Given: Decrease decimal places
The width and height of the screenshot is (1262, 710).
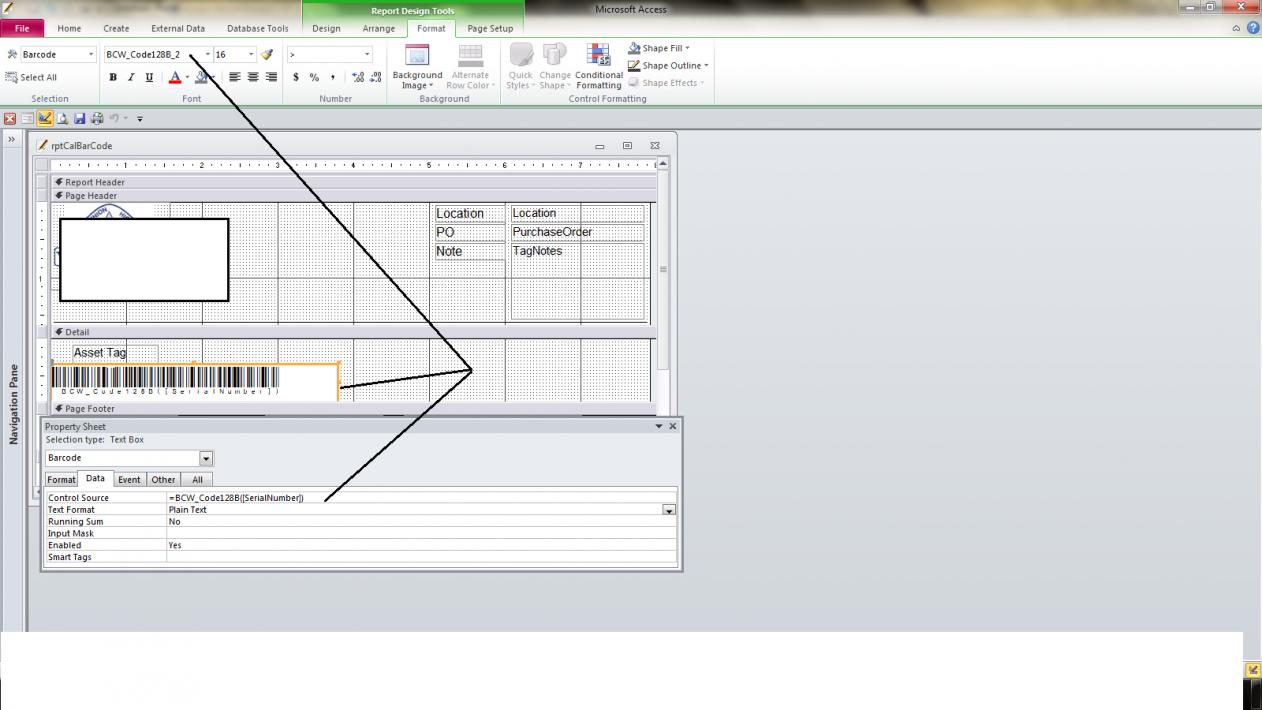Looking at the screenshot, I should click(375, 77).
